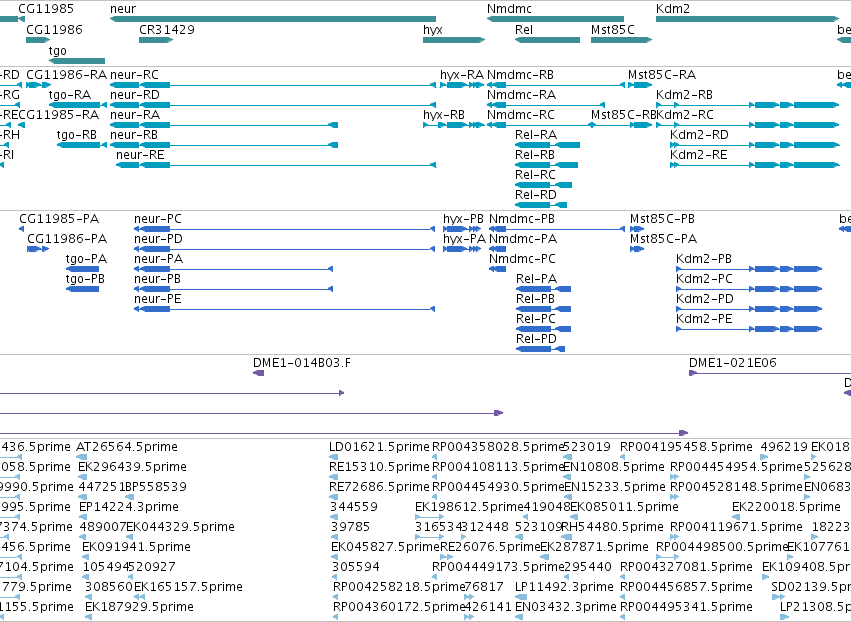This screenshot has width=851, height=622.
Task: Click transcript tgo-RB
Action: coord(77,135)
